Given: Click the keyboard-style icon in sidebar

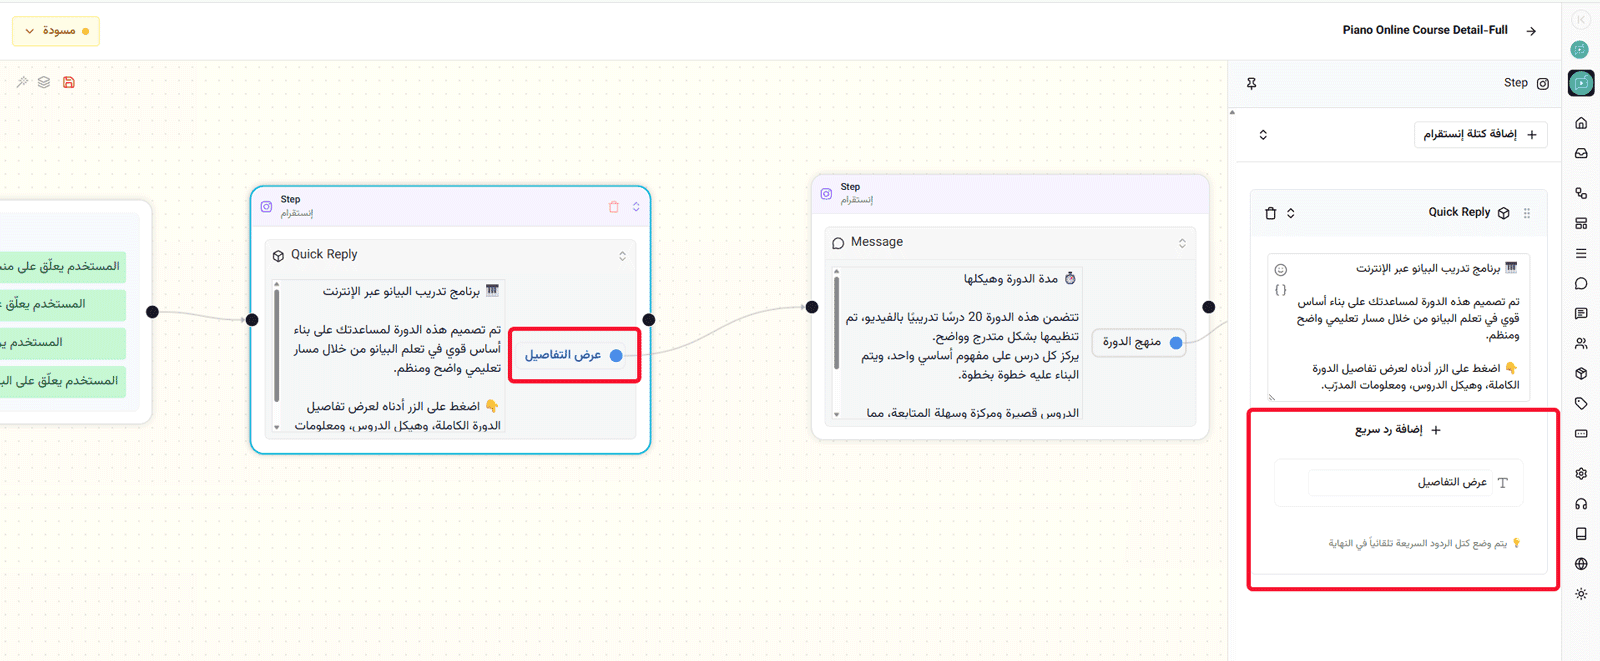Looking at the screenshot, I should coord(1581,433).
